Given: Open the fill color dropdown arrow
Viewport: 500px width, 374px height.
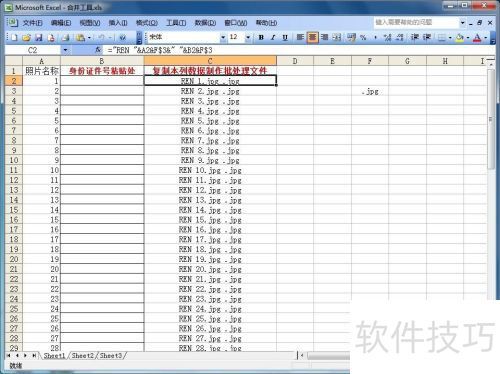Looking at the screenshot, I should pyautogui.click(x=468, y=38).
